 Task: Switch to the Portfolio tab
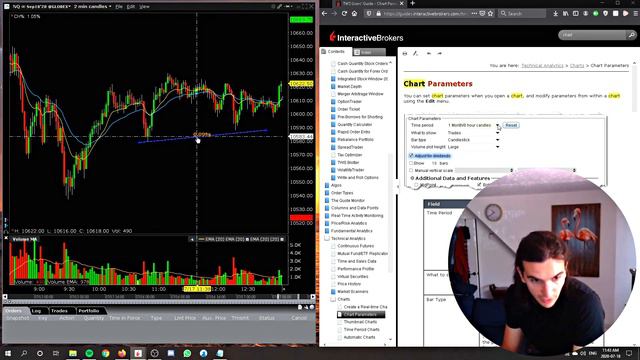[x=89, y=311]
